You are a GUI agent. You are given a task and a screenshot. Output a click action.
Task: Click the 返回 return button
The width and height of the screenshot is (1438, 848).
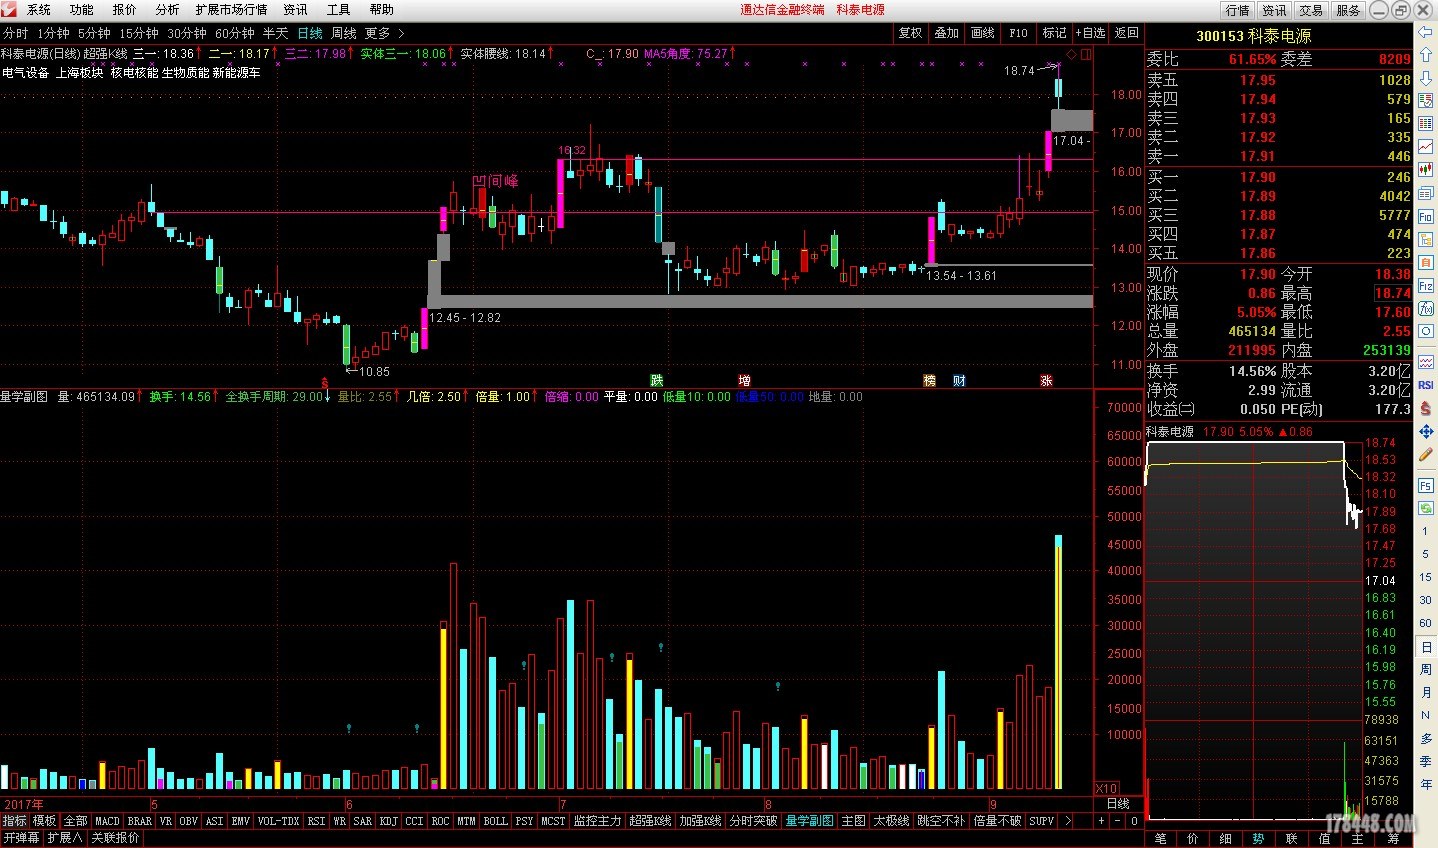coord(1127,33)
